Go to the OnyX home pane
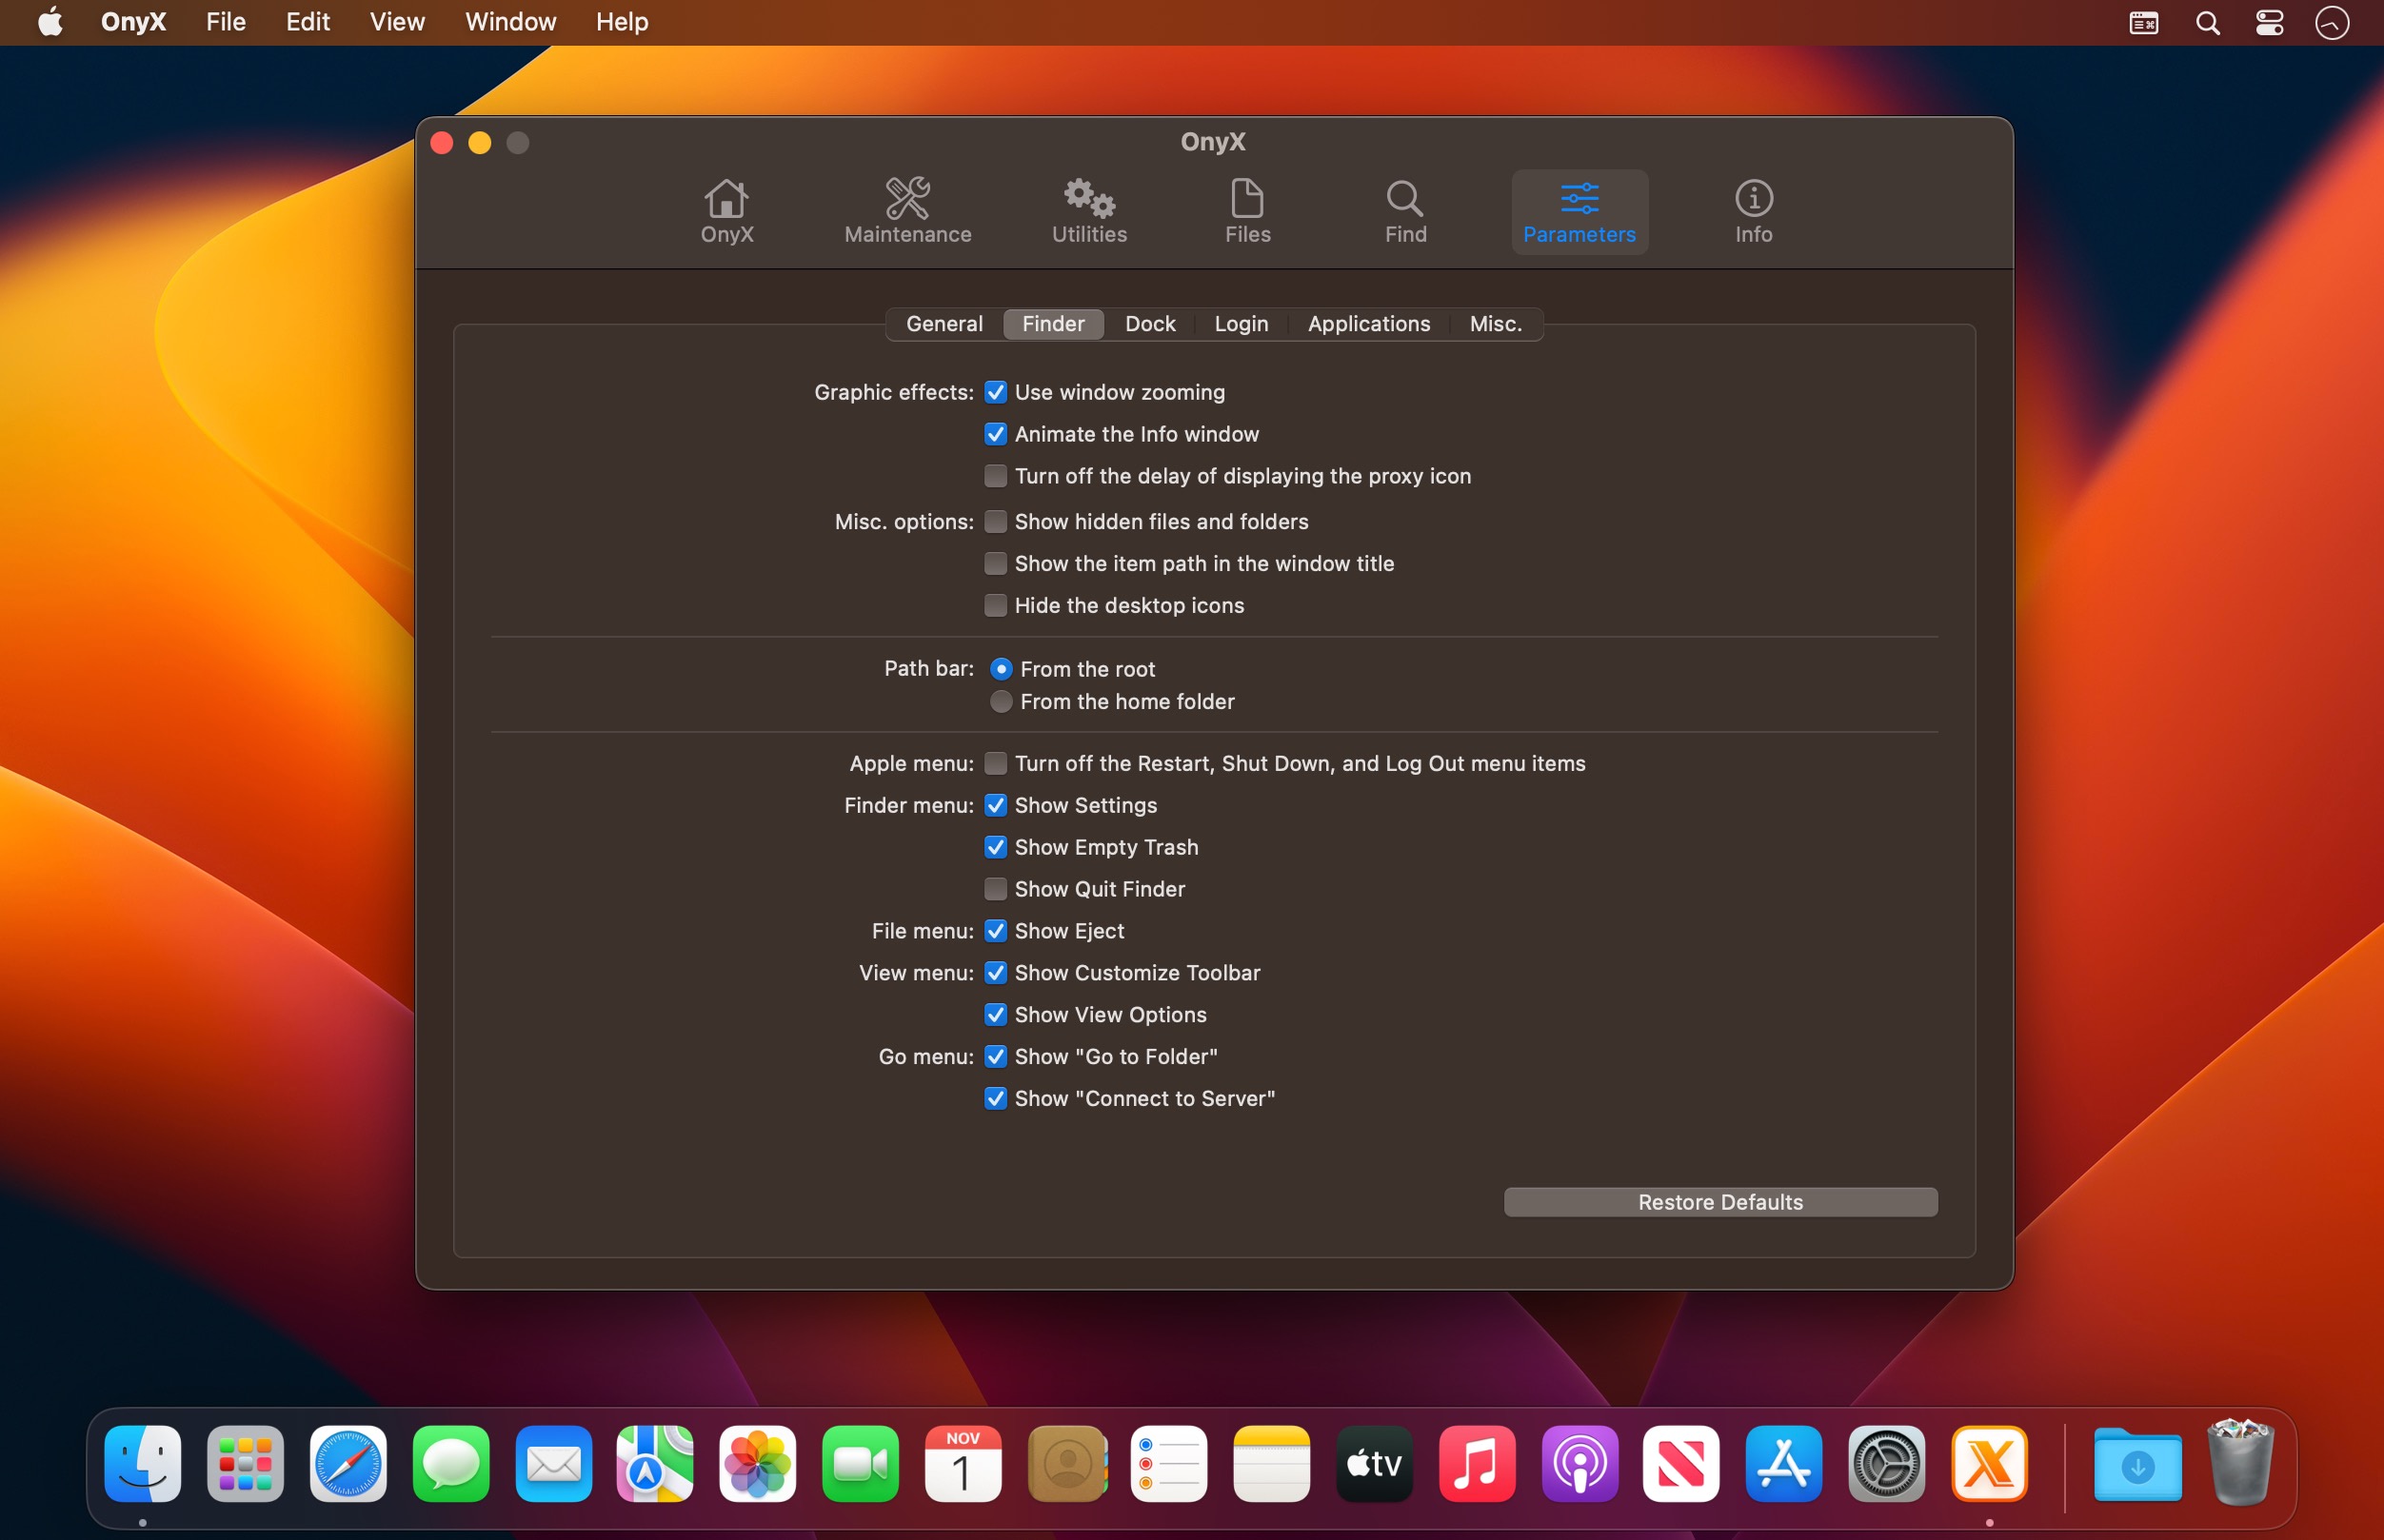2384x1540 pixels. (x=726, y=211)
